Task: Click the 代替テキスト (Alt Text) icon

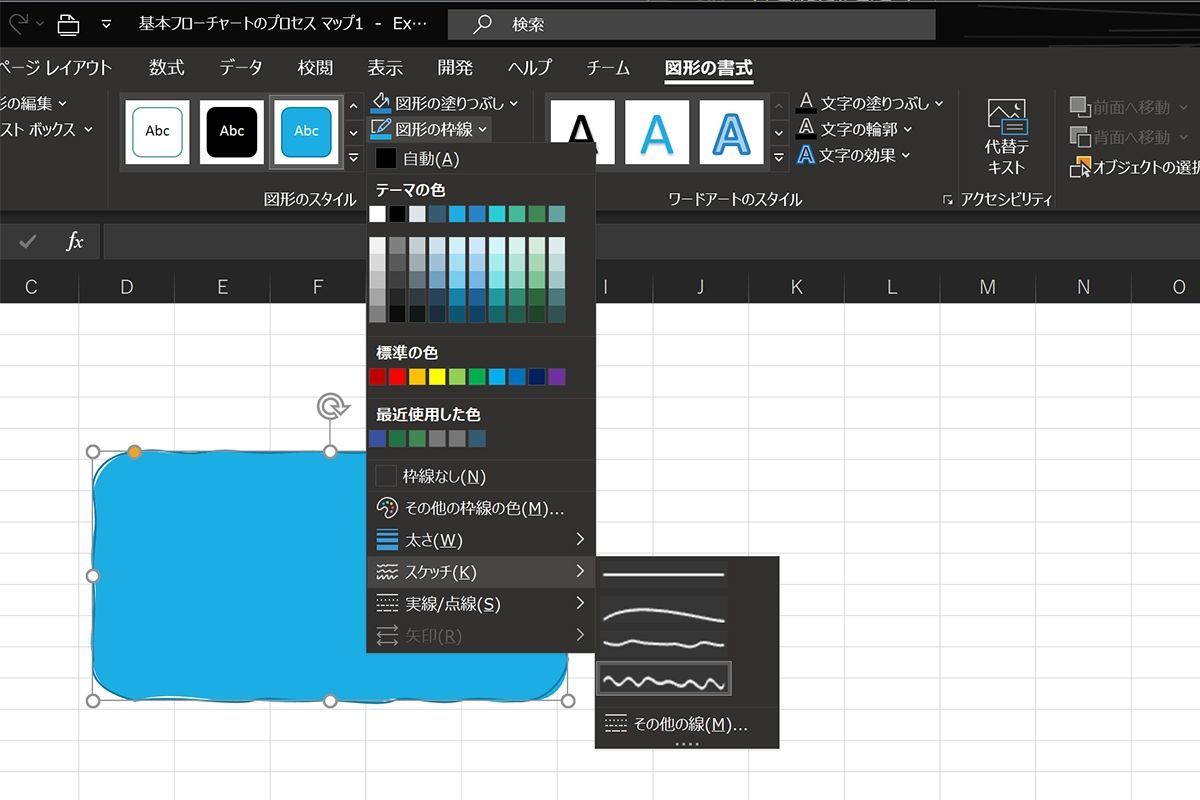Action: coord(1006,119)
